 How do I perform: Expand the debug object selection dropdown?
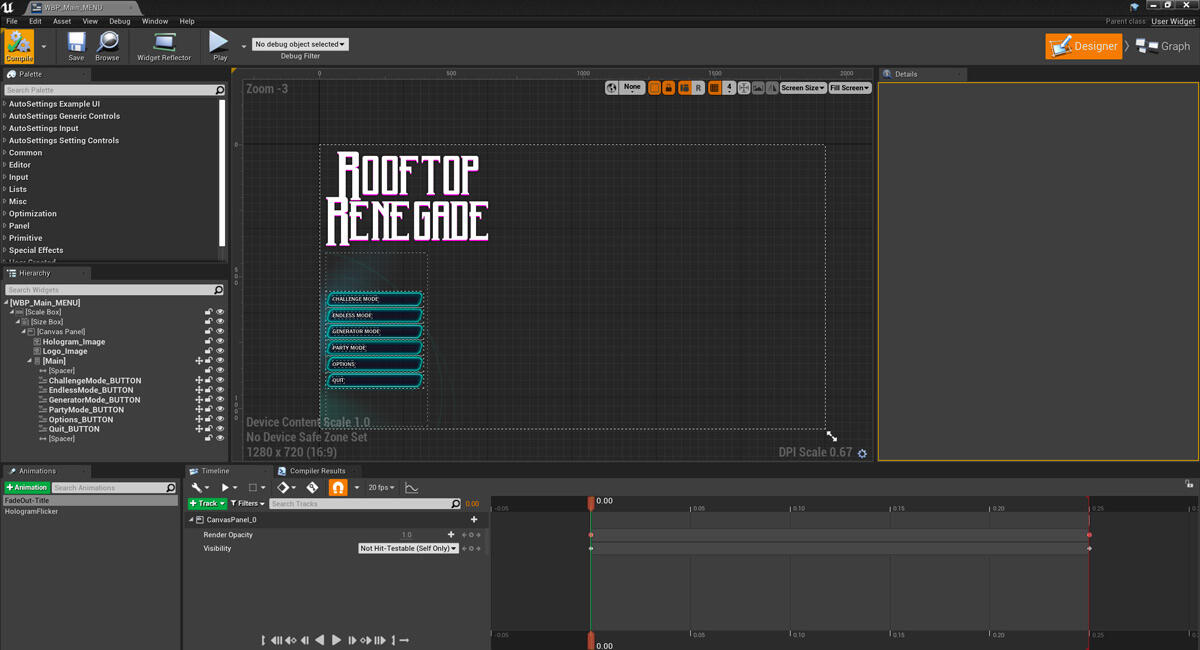coord(300,44)
